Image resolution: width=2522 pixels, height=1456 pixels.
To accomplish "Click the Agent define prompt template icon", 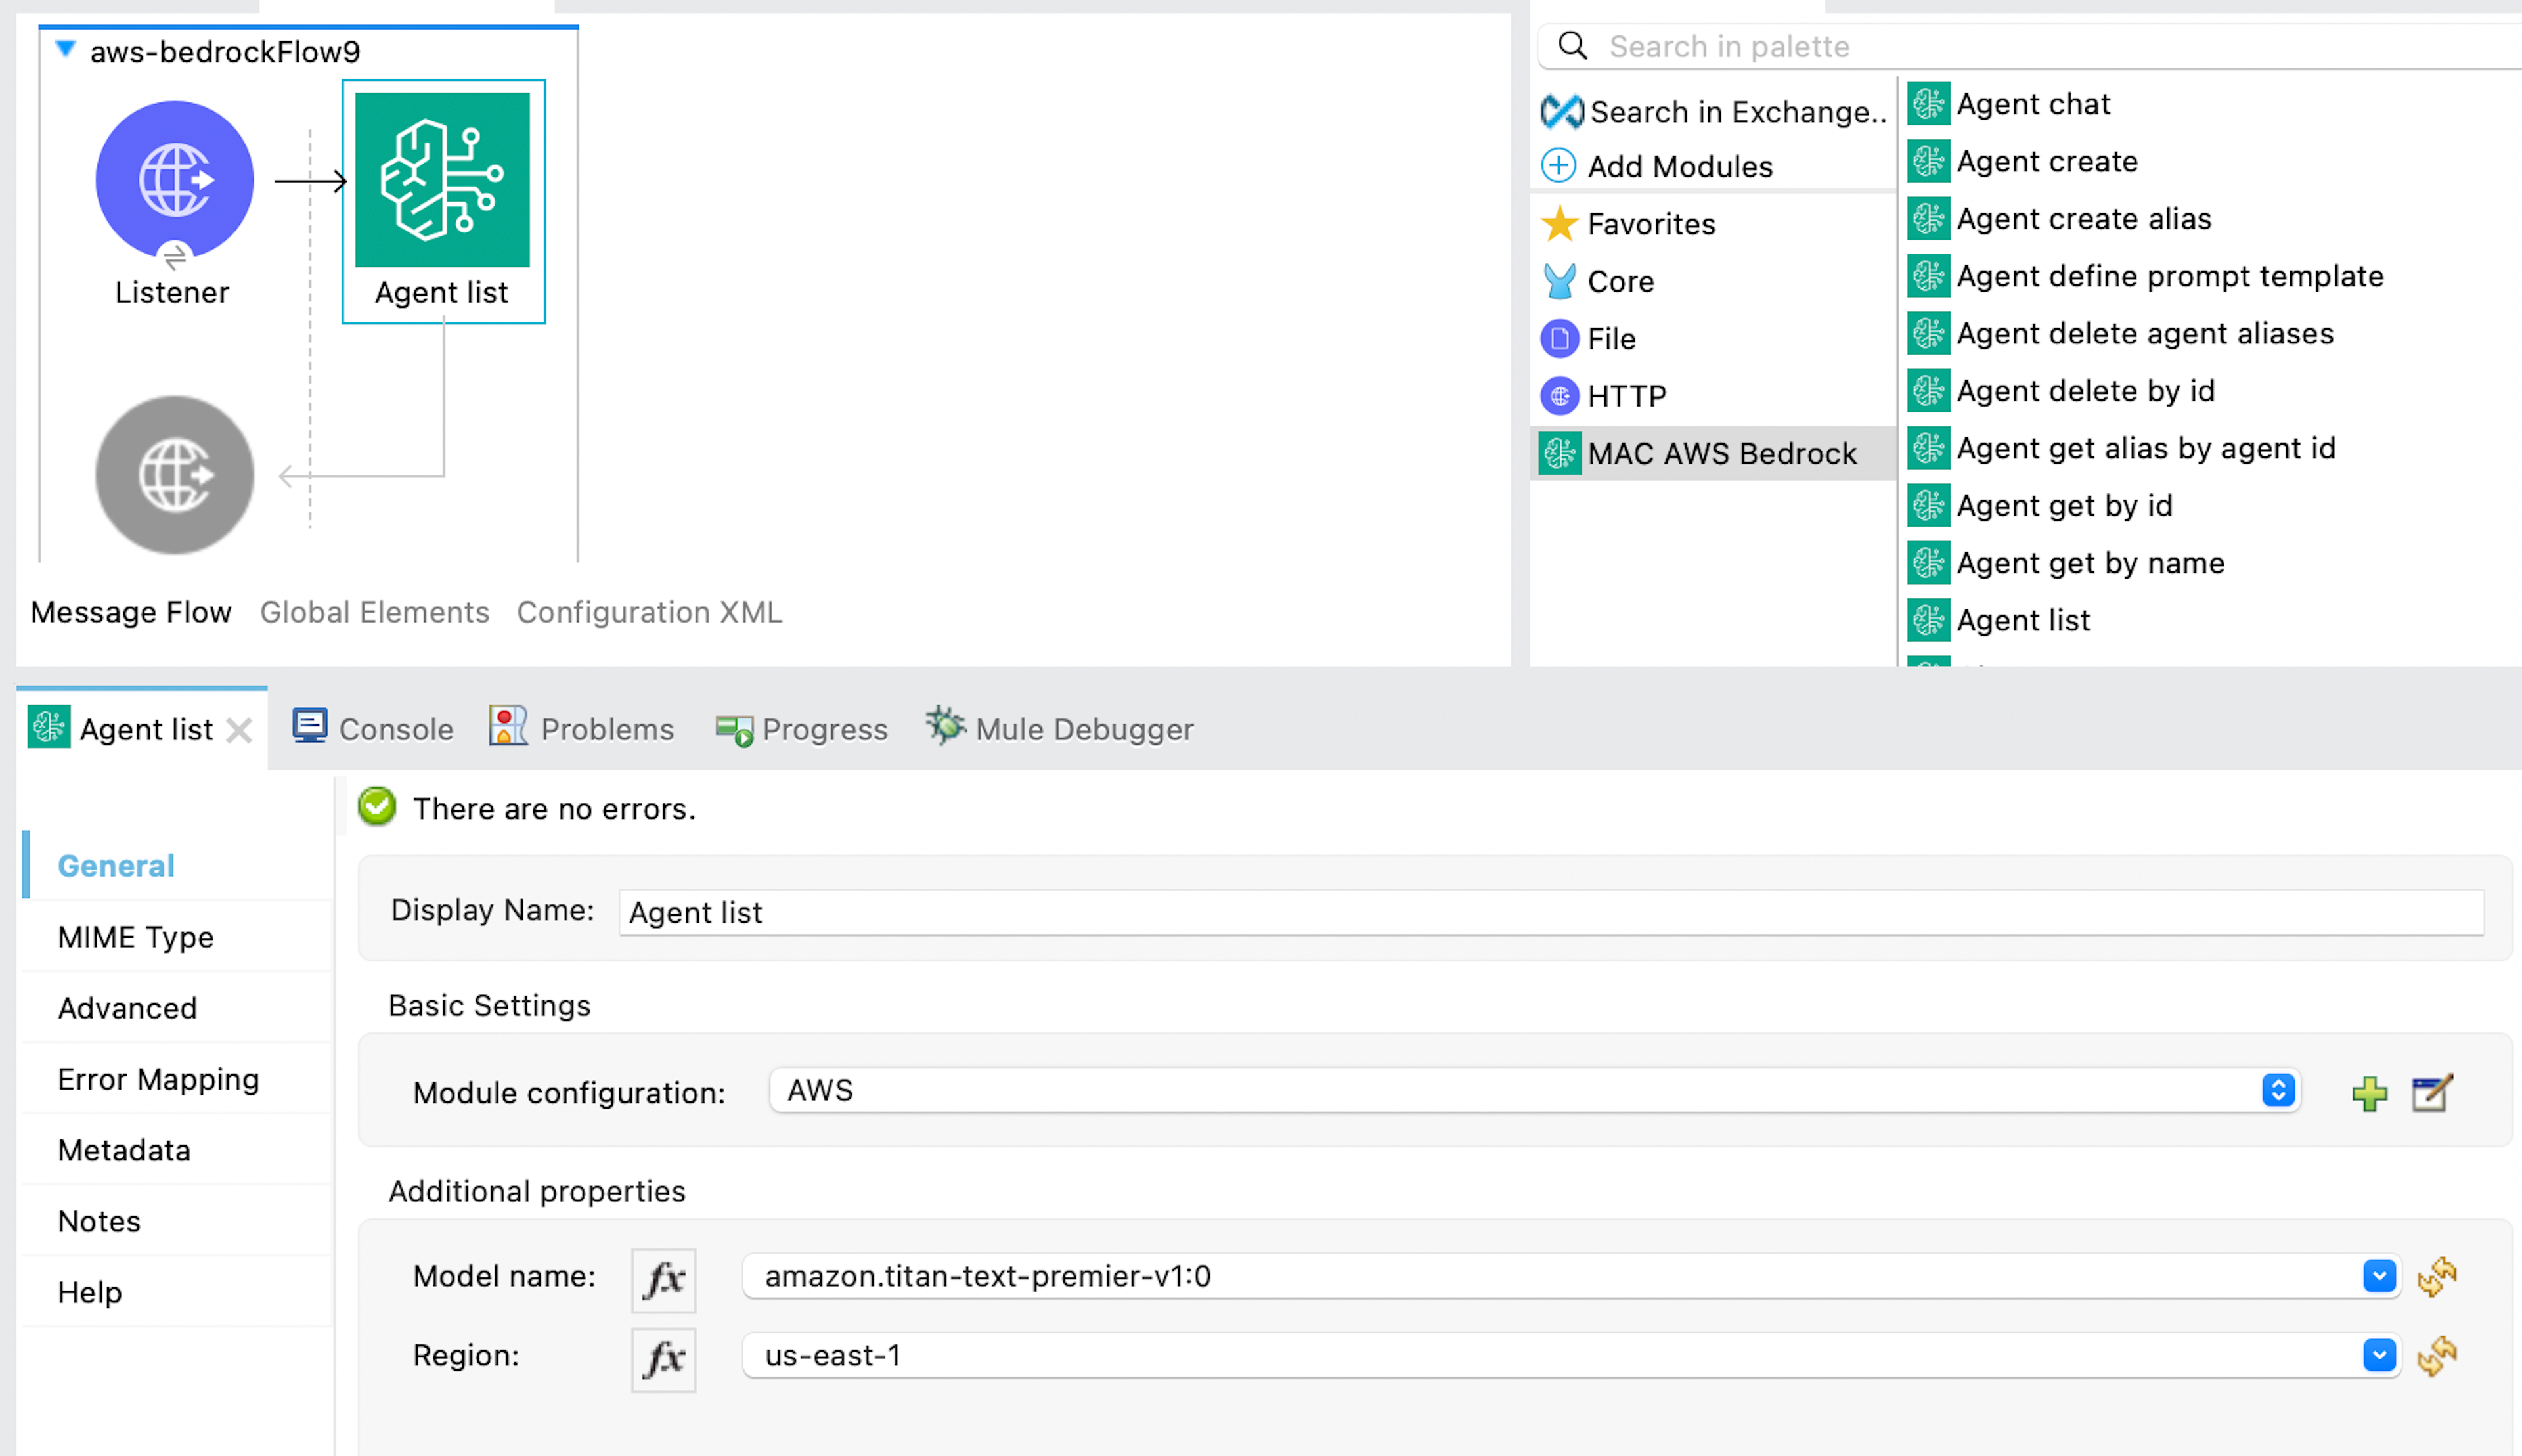I will pyautogui.click(x=1928, y=276).
